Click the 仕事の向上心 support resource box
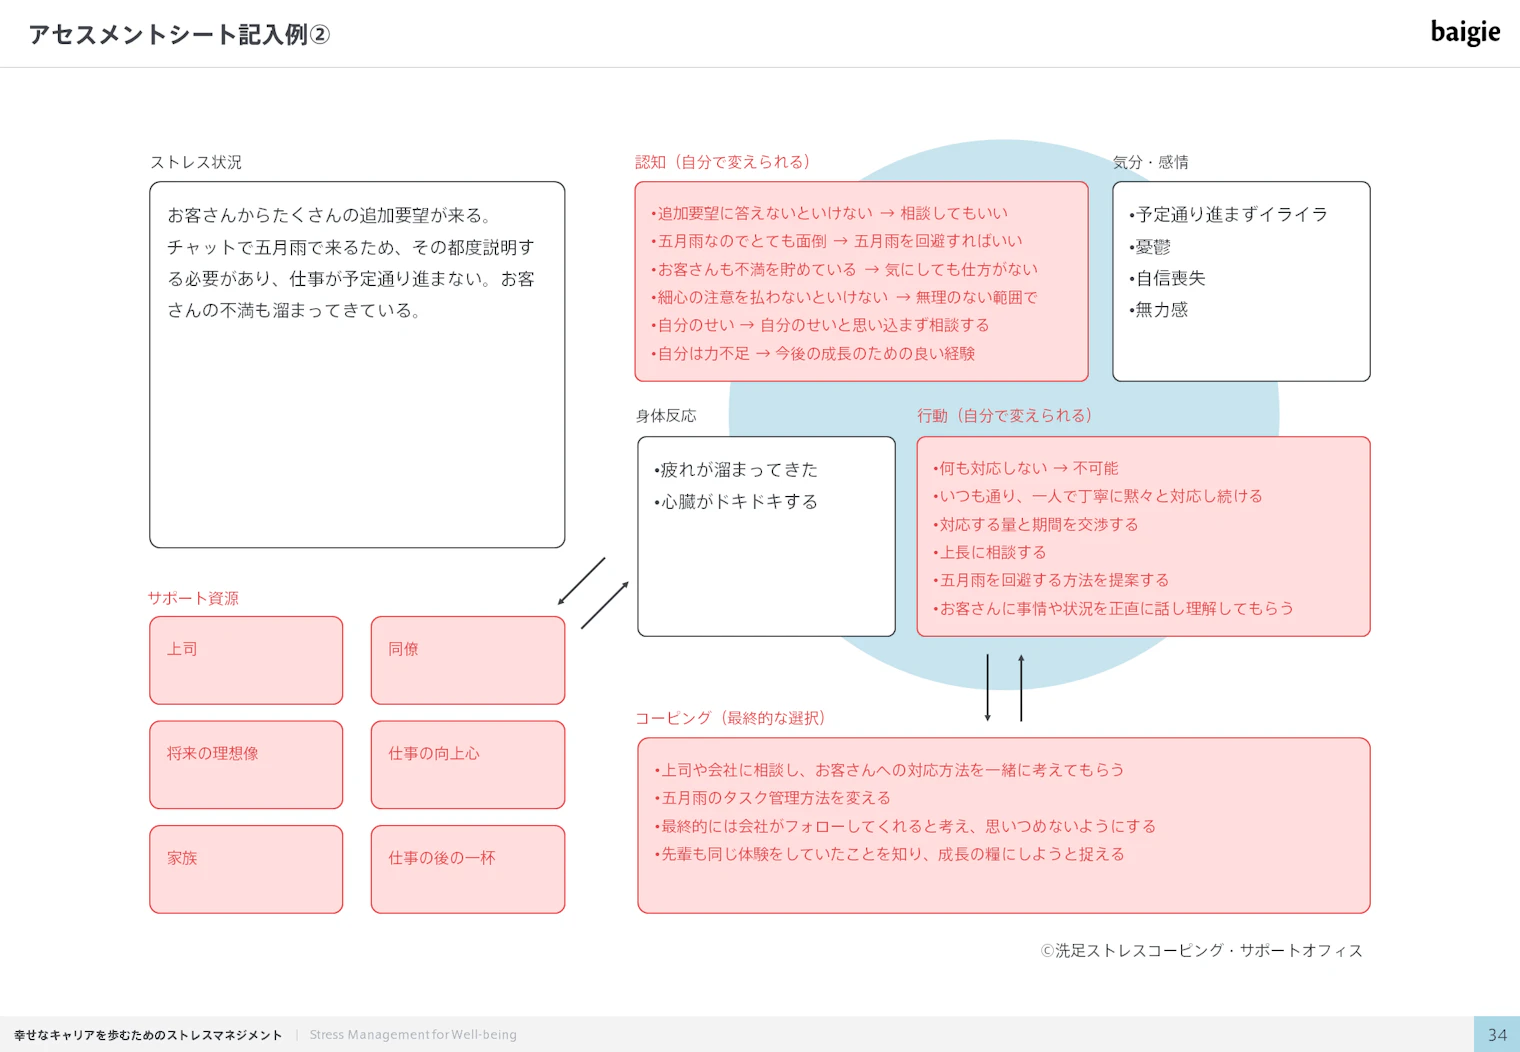Viewport: 1520px width, 1052px height. [468, 765]
